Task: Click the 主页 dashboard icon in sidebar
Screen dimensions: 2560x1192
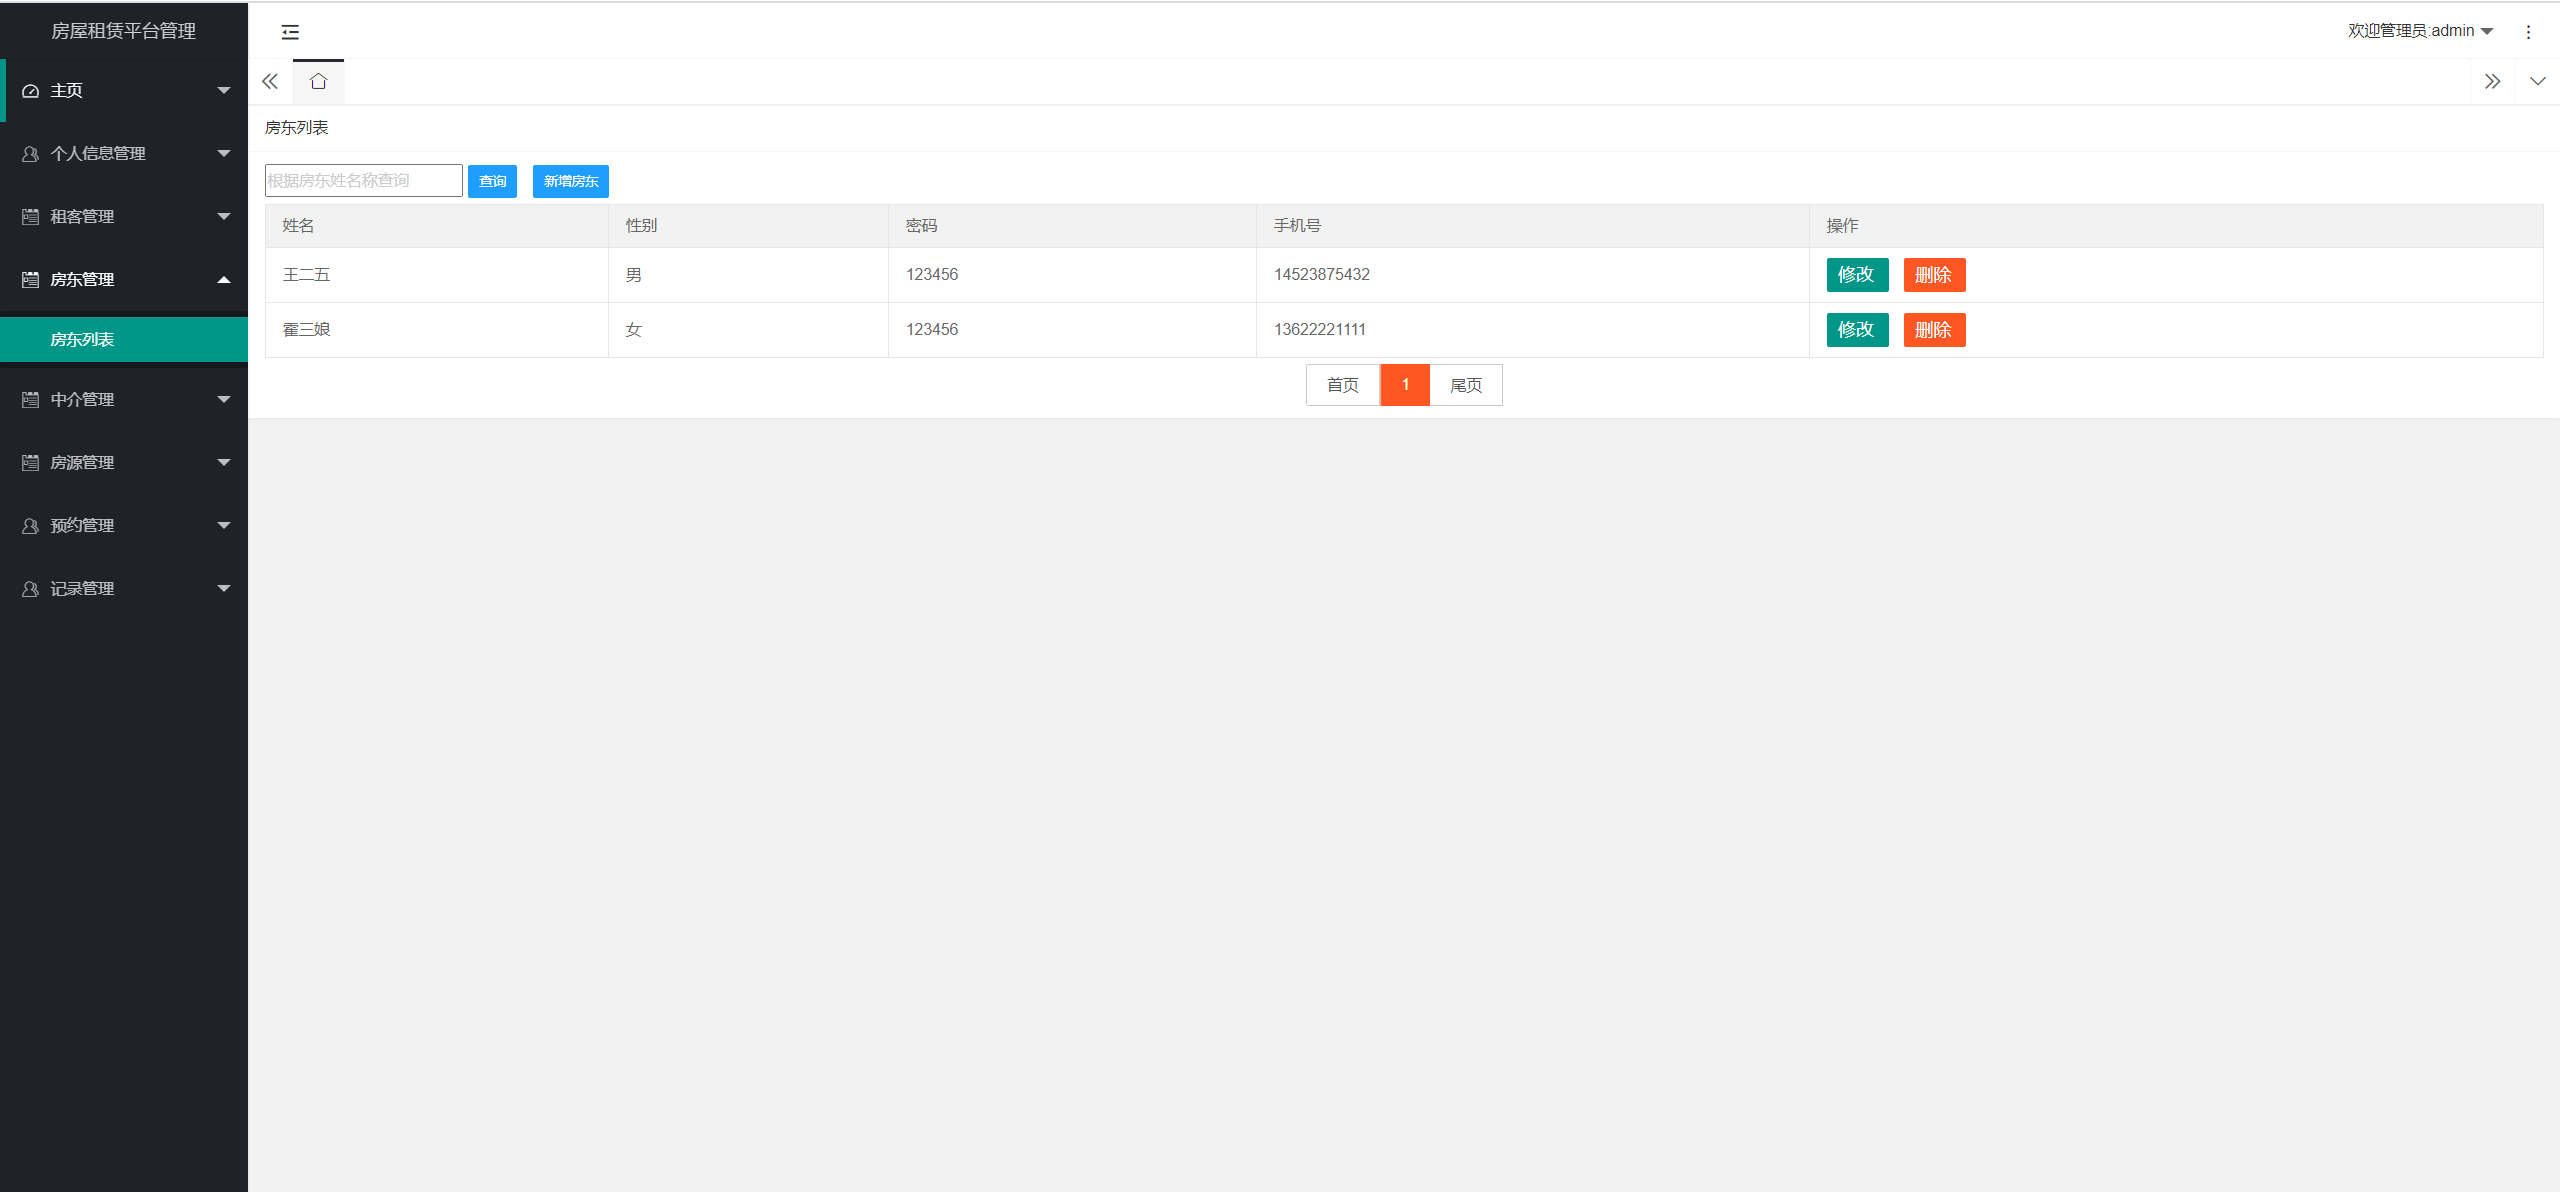Action: click(30, 91)
